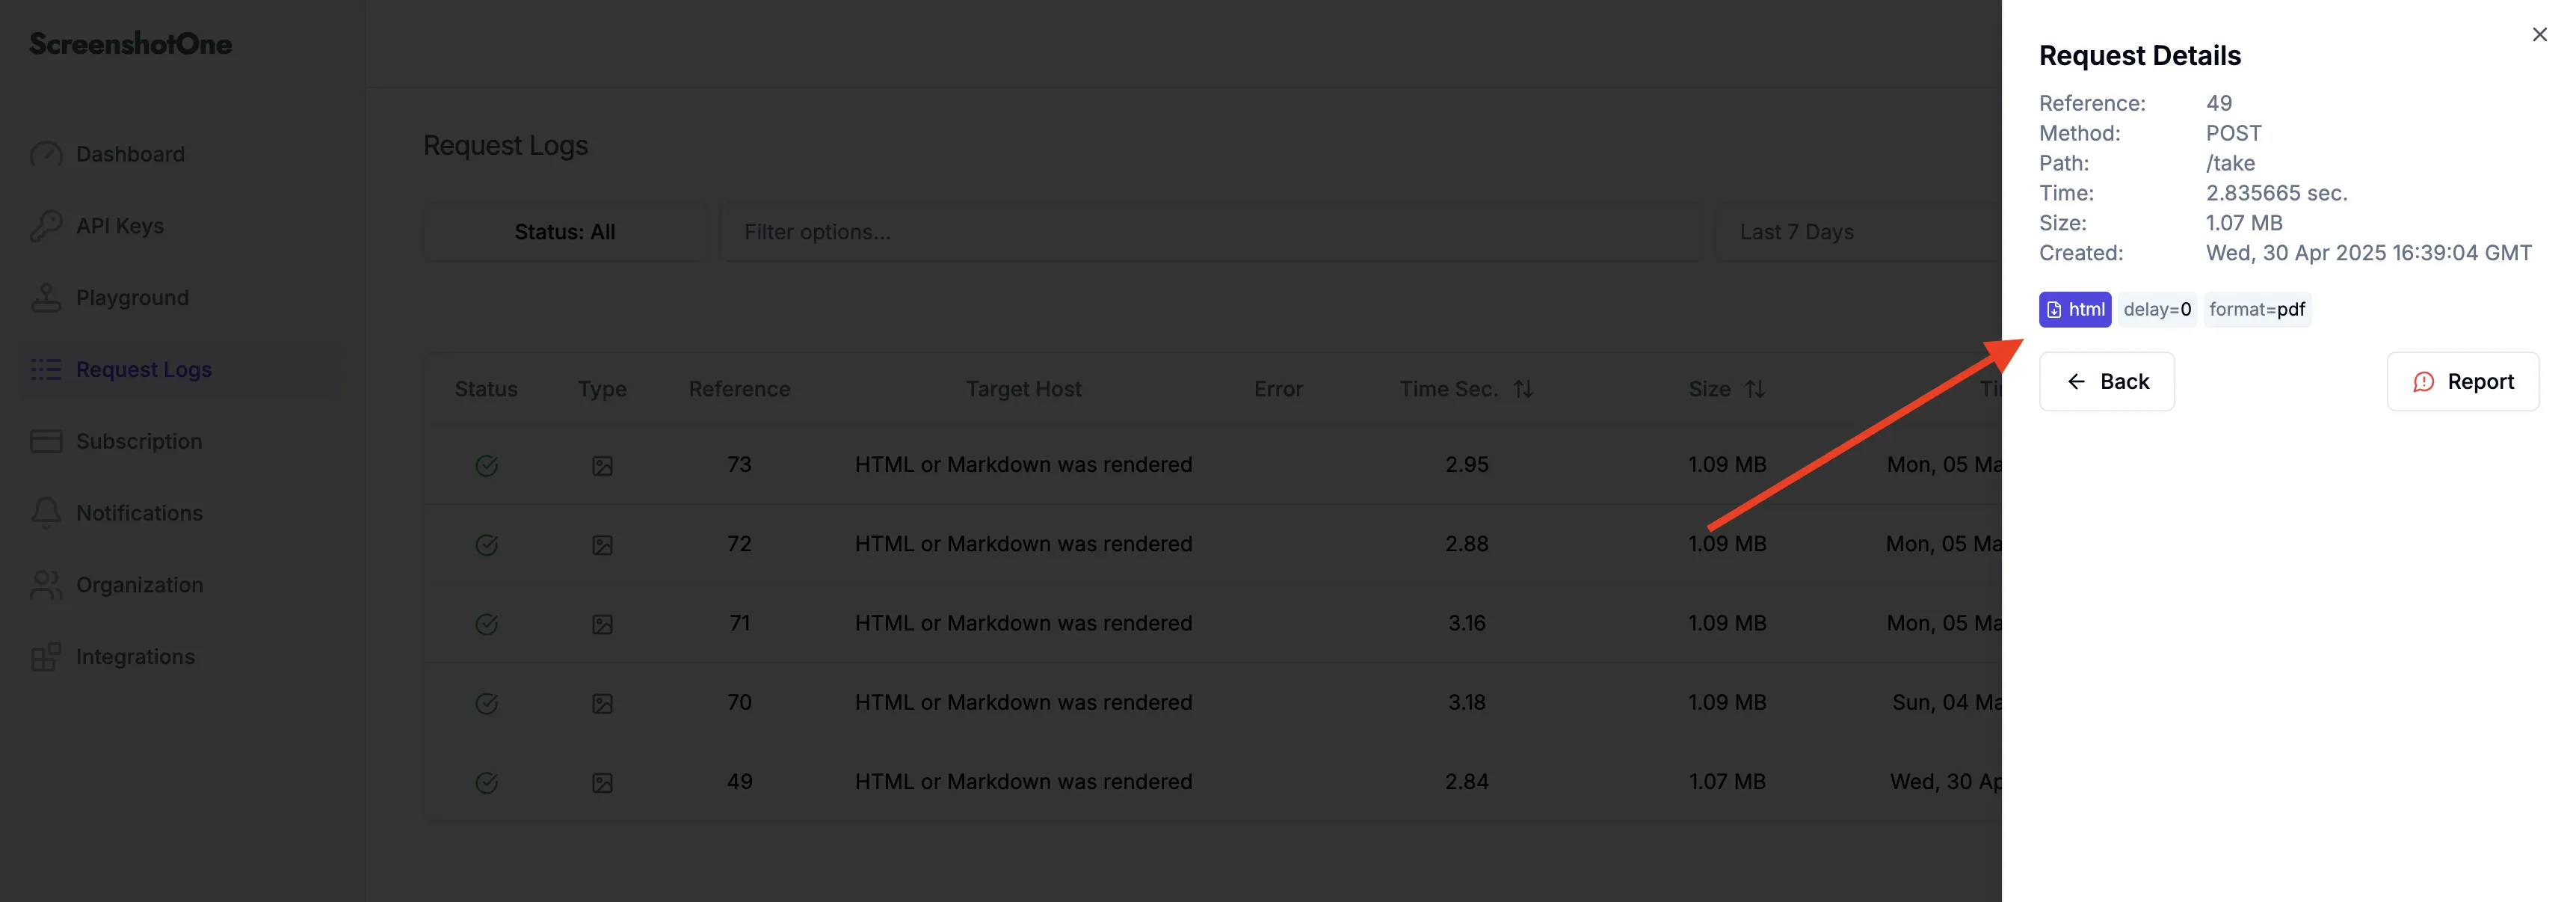
Task: Open the Notifications bell icon
Action: tap(46, 513)
